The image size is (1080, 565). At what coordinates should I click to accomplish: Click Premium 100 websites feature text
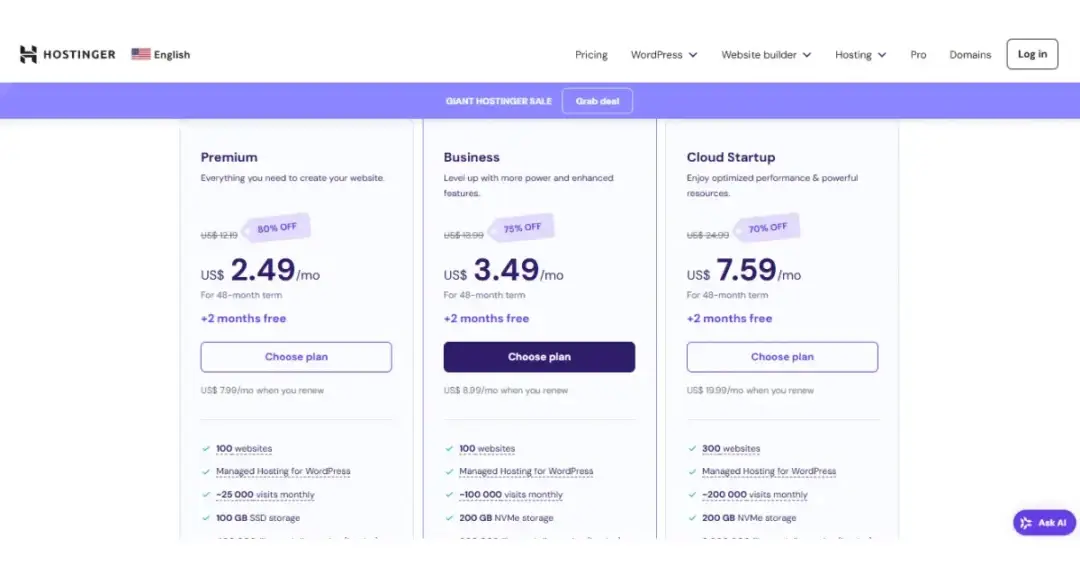pyautogui.click(x=244, y=449)
